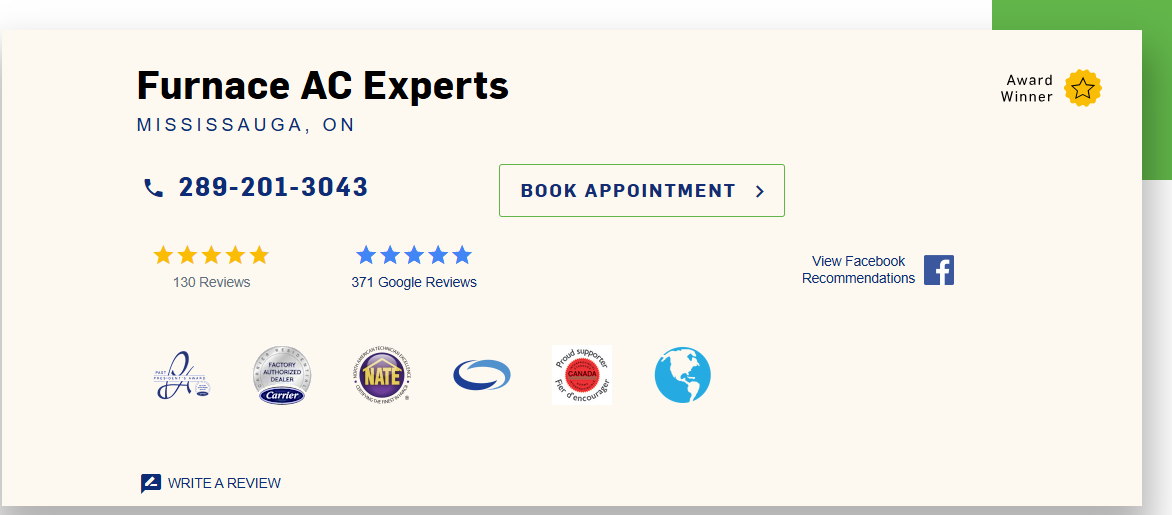Call the 289-201-3043 phone number link
The image size is (1172, 515).
coord(273,187)
